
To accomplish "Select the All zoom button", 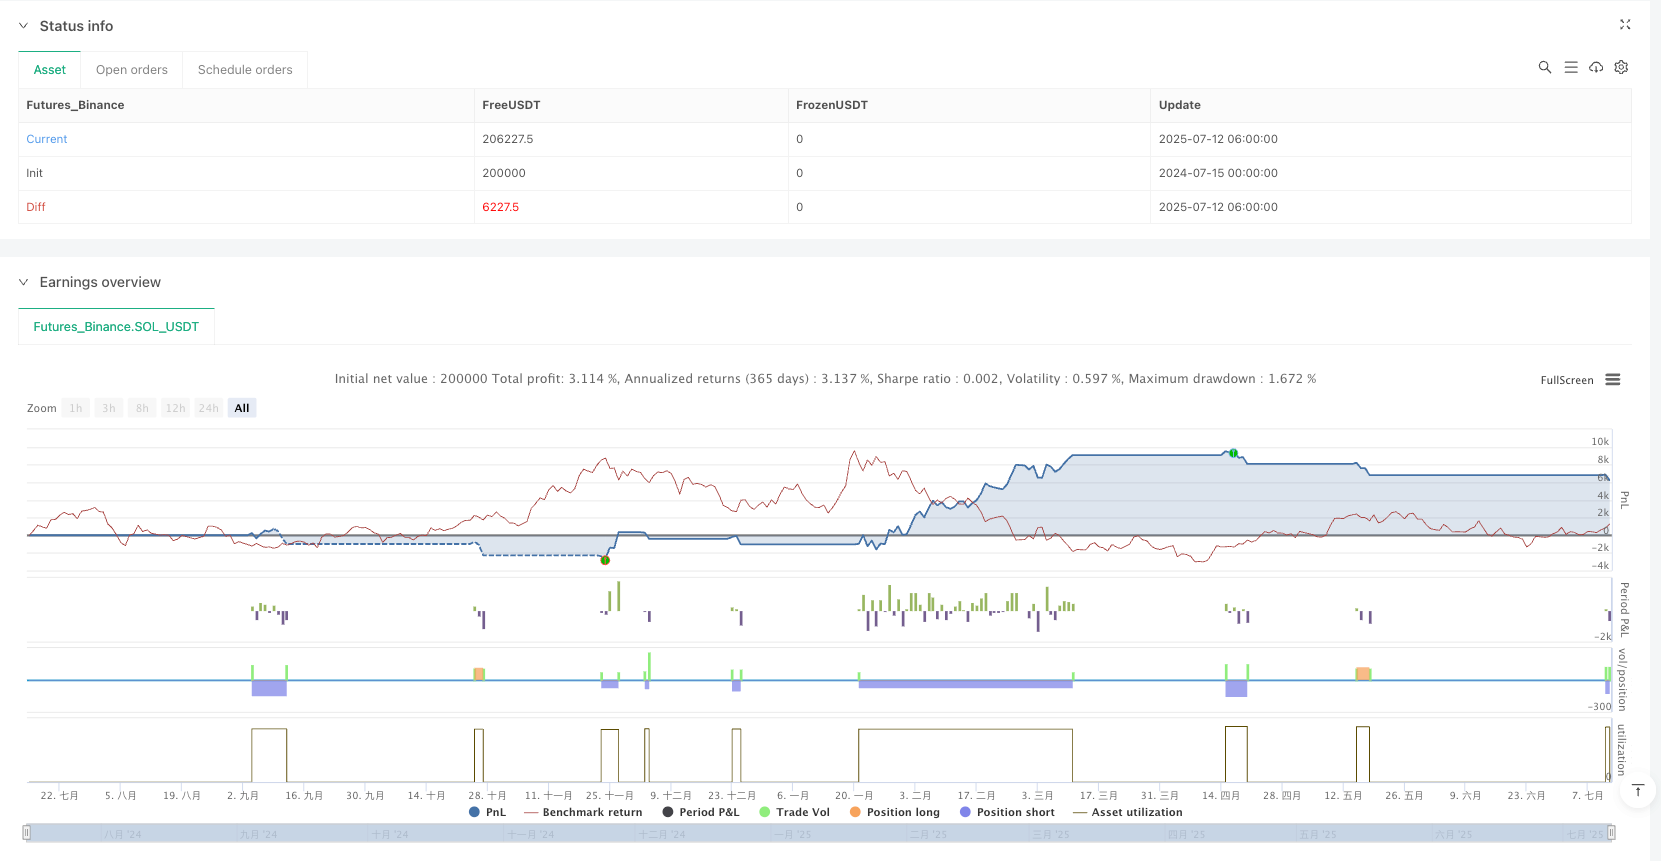I will tap(242, 408).
